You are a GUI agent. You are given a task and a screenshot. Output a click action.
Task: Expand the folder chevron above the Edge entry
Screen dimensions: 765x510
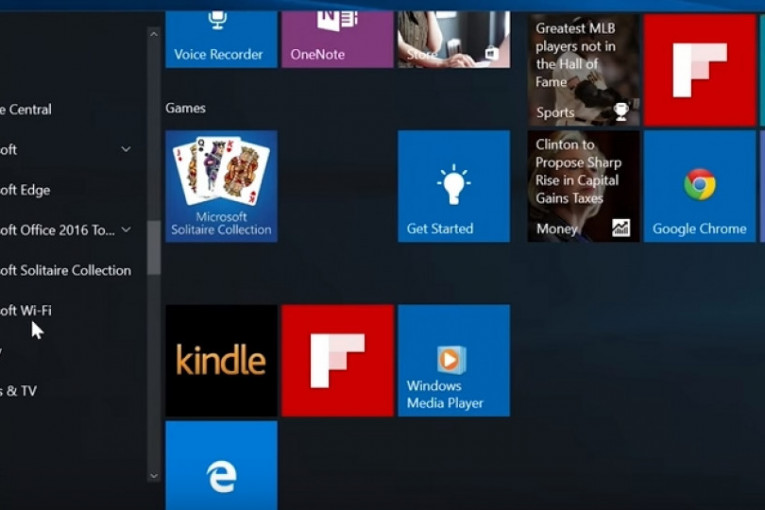pyautogui.click(x=126, y=149)
